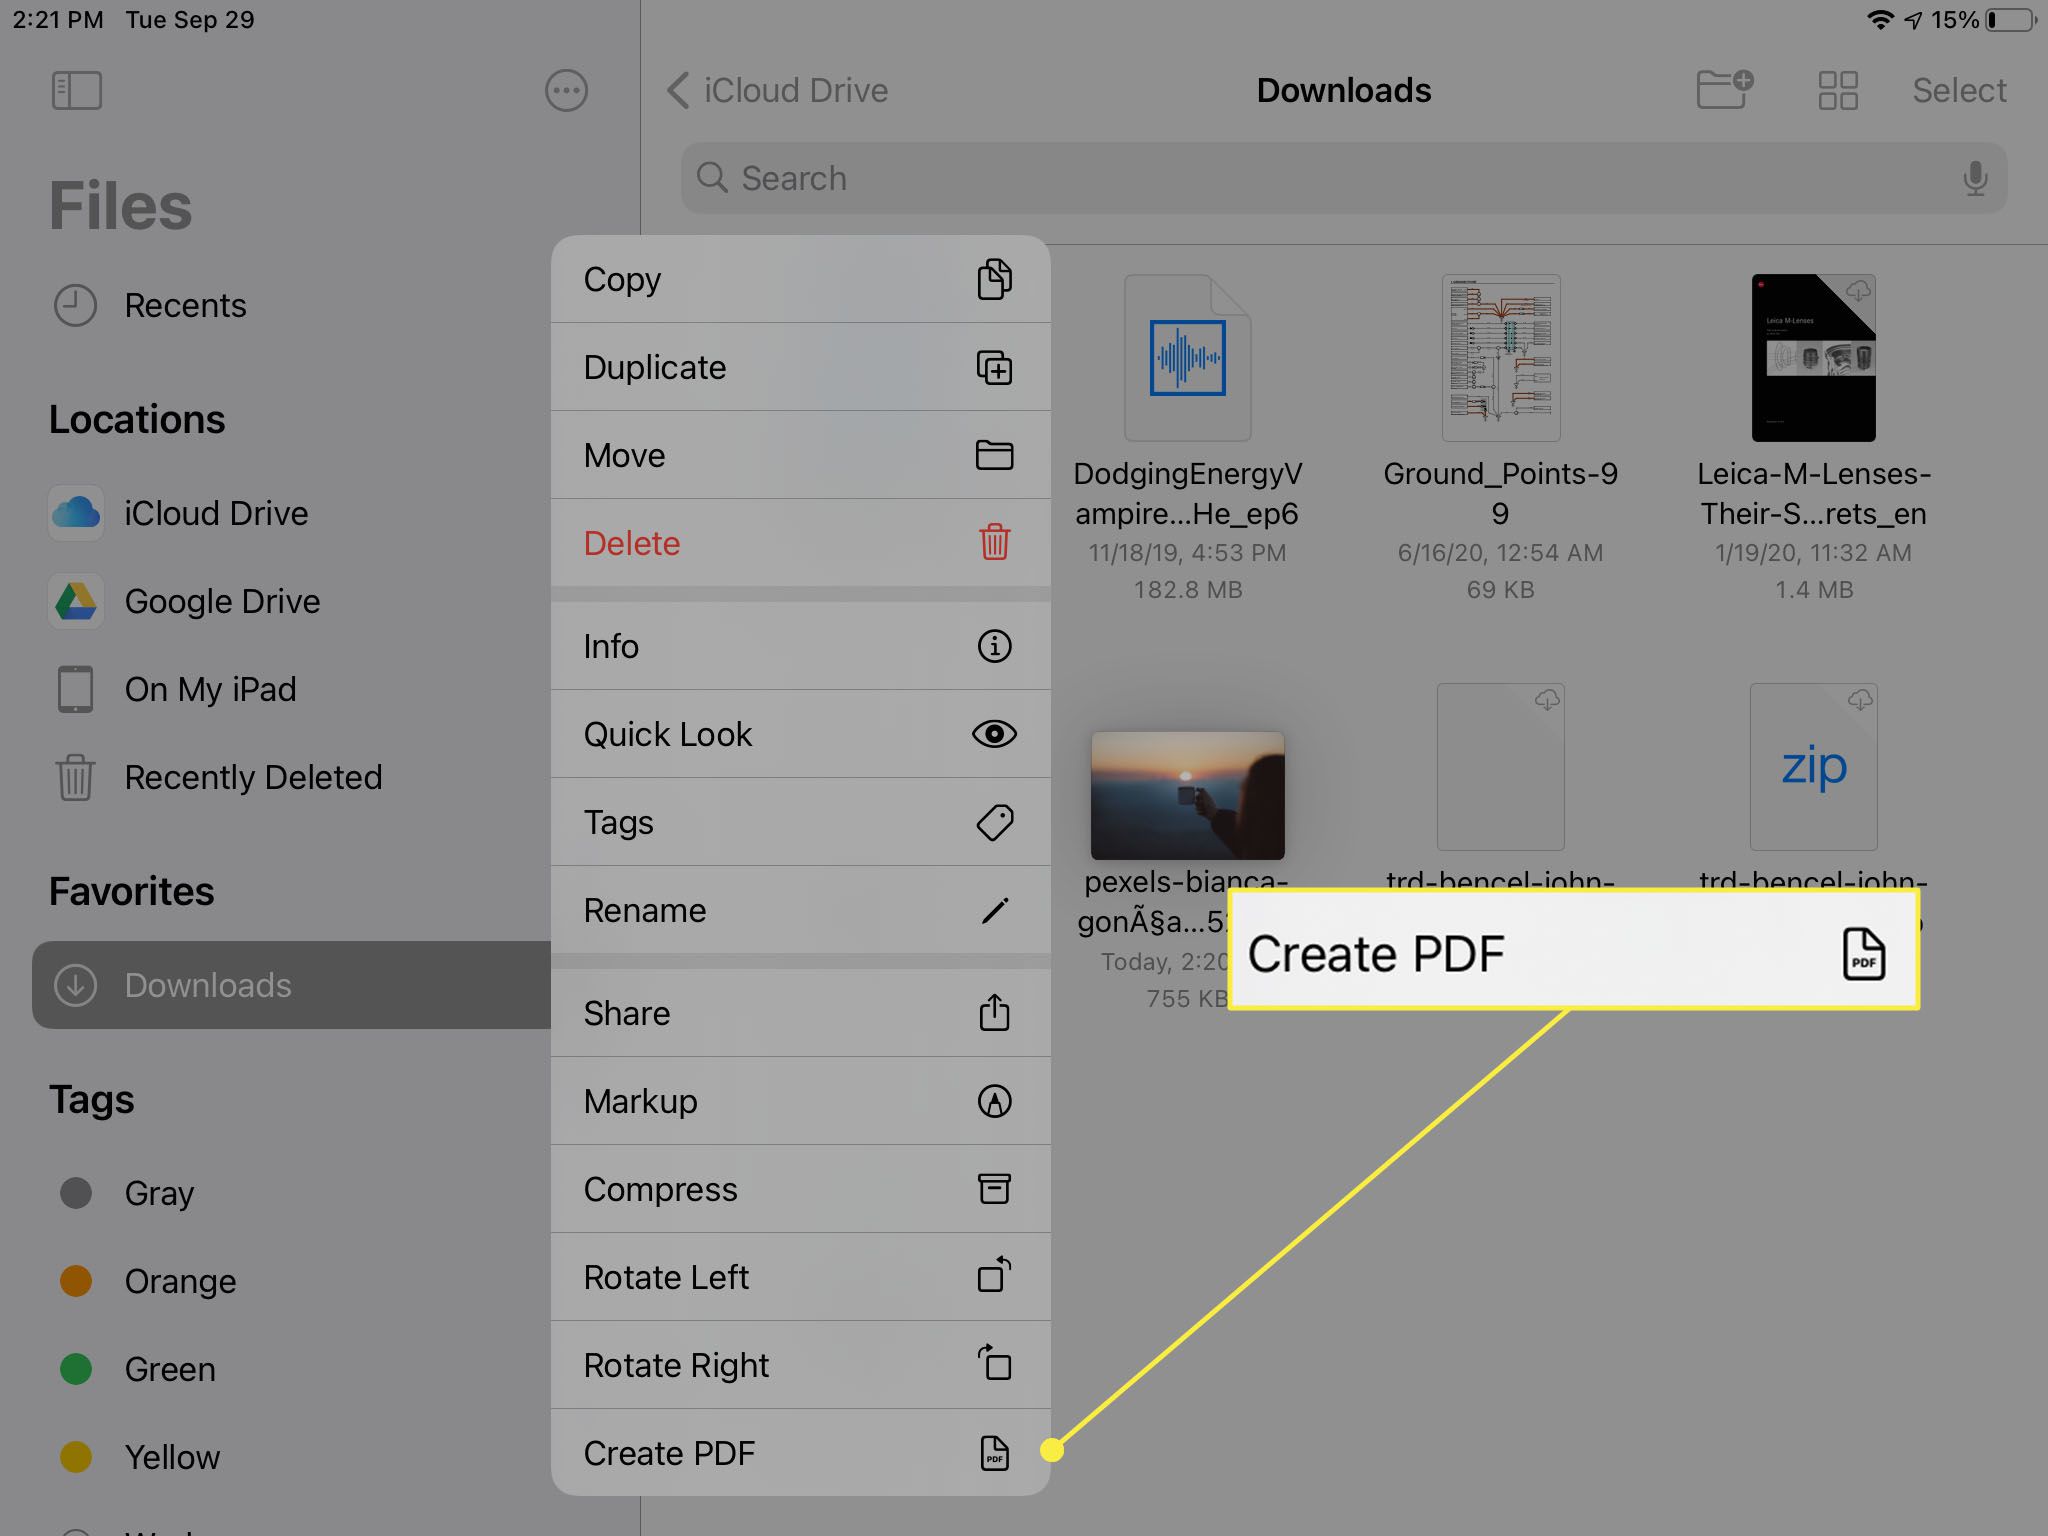
Task: Select the On My iPad location
Action: point(211,687)
